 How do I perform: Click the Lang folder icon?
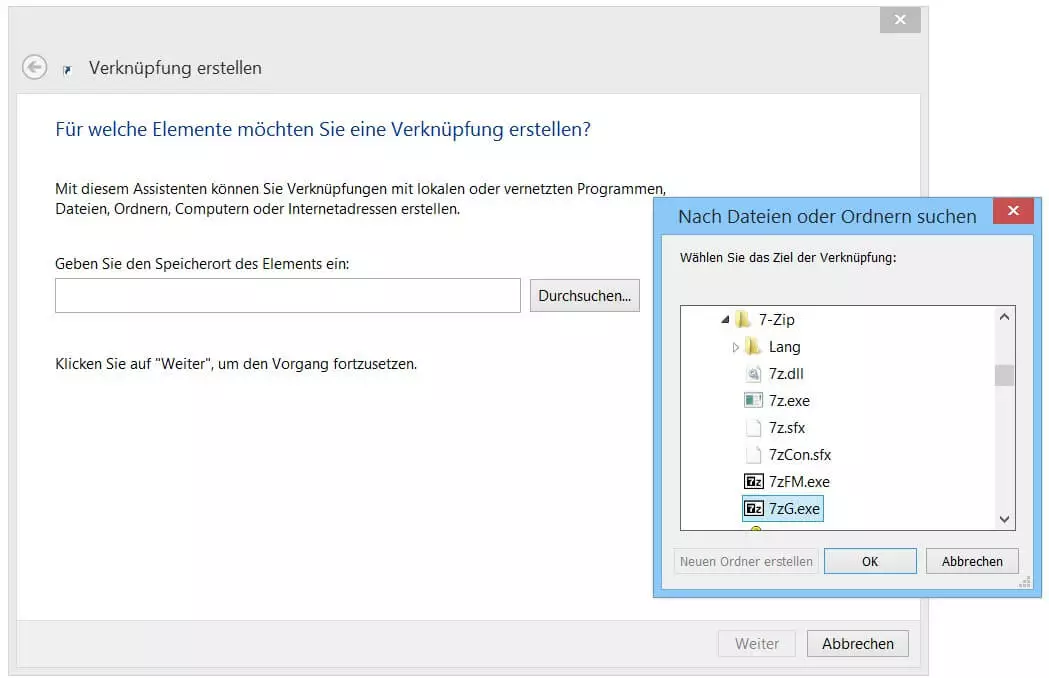(x=753, y=347)
